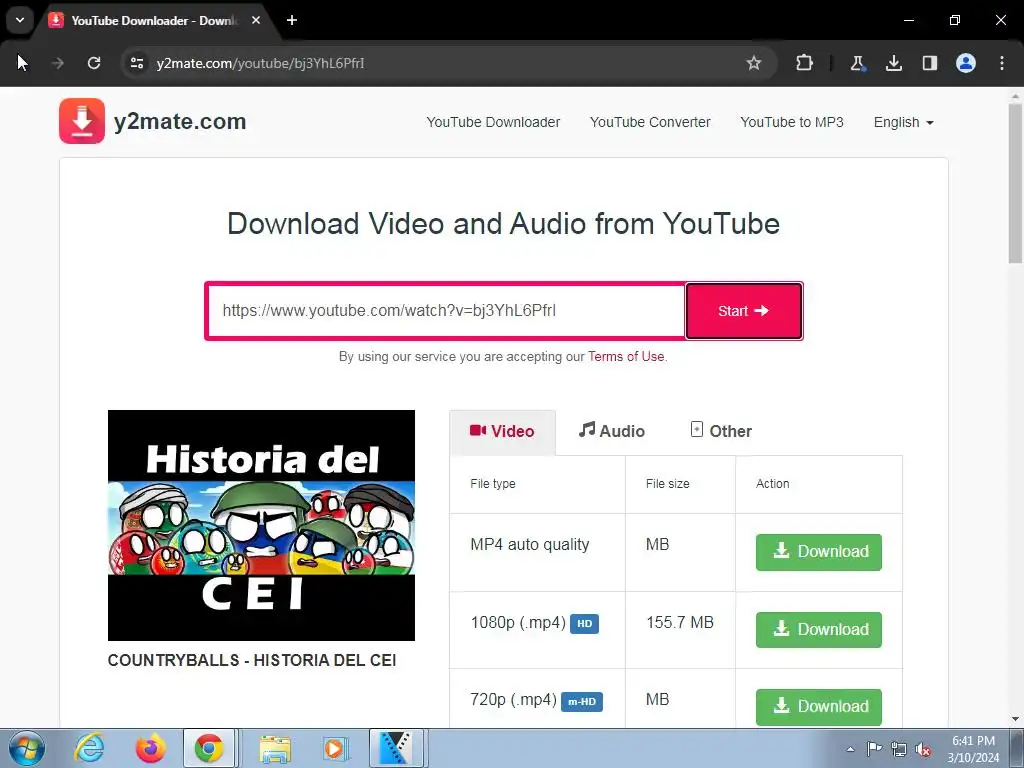Click the 1080p (.mp4) file type text

(x=518, y=622)
